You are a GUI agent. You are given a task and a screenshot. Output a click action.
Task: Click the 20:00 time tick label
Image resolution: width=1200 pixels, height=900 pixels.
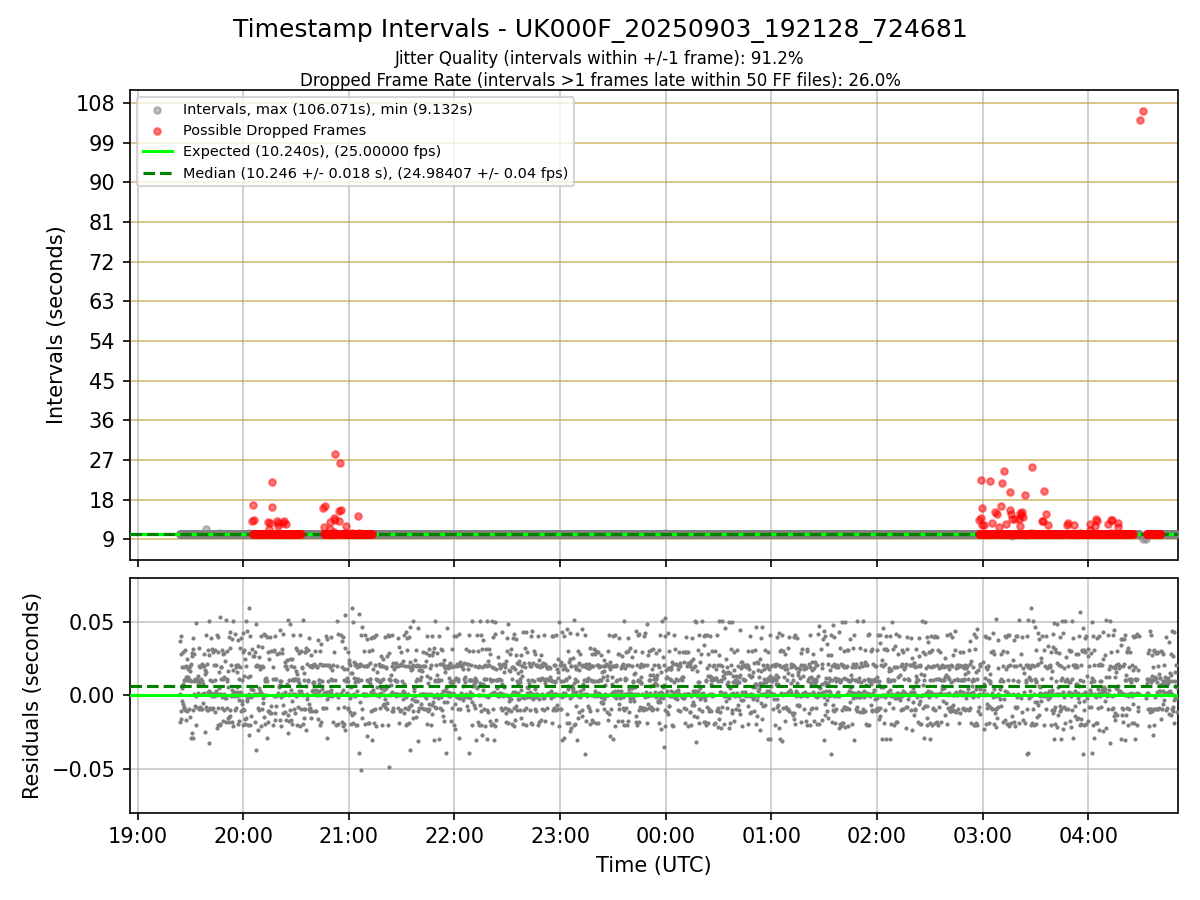coord(243,834)
